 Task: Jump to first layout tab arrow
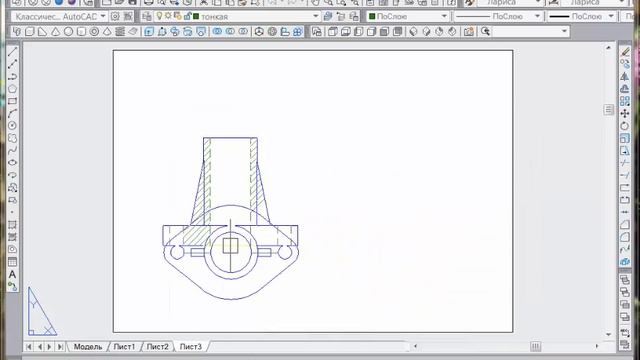coord(29,347)
